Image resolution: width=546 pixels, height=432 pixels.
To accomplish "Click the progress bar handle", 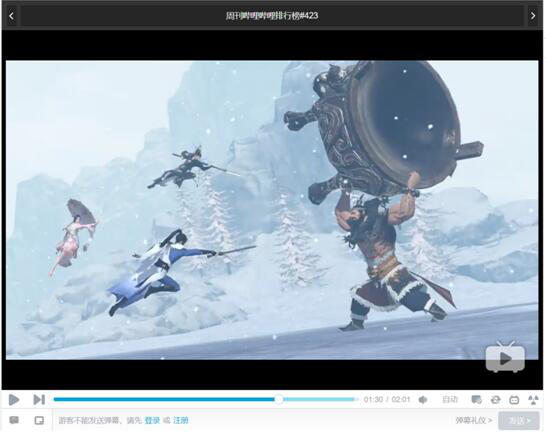I will tap(279, 400).
